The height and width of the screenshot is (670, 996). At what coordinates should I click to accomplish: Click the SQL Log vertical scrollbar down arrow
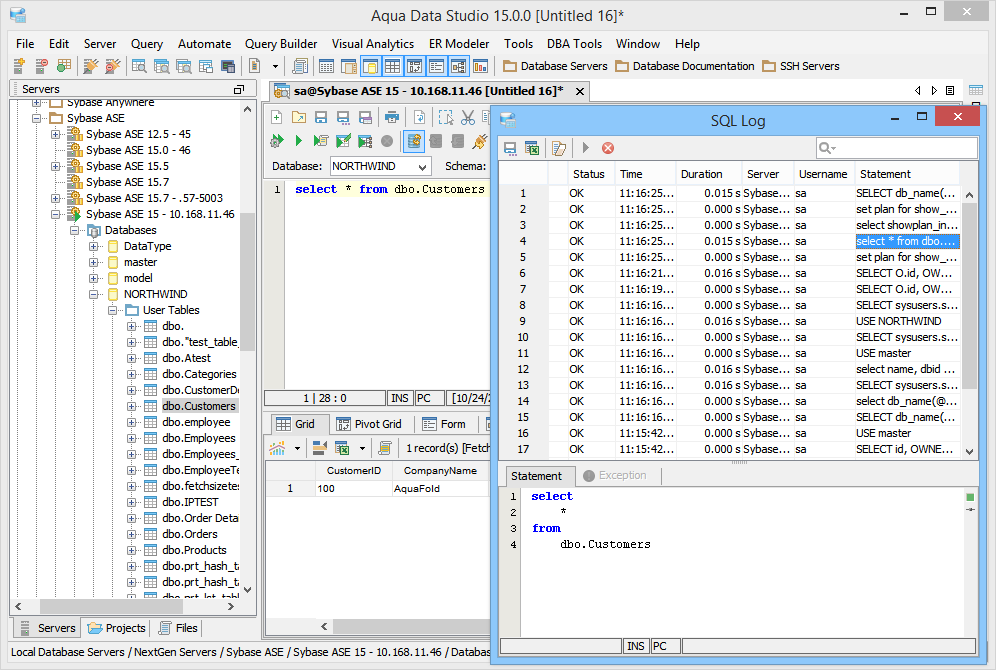click(969, 452)
